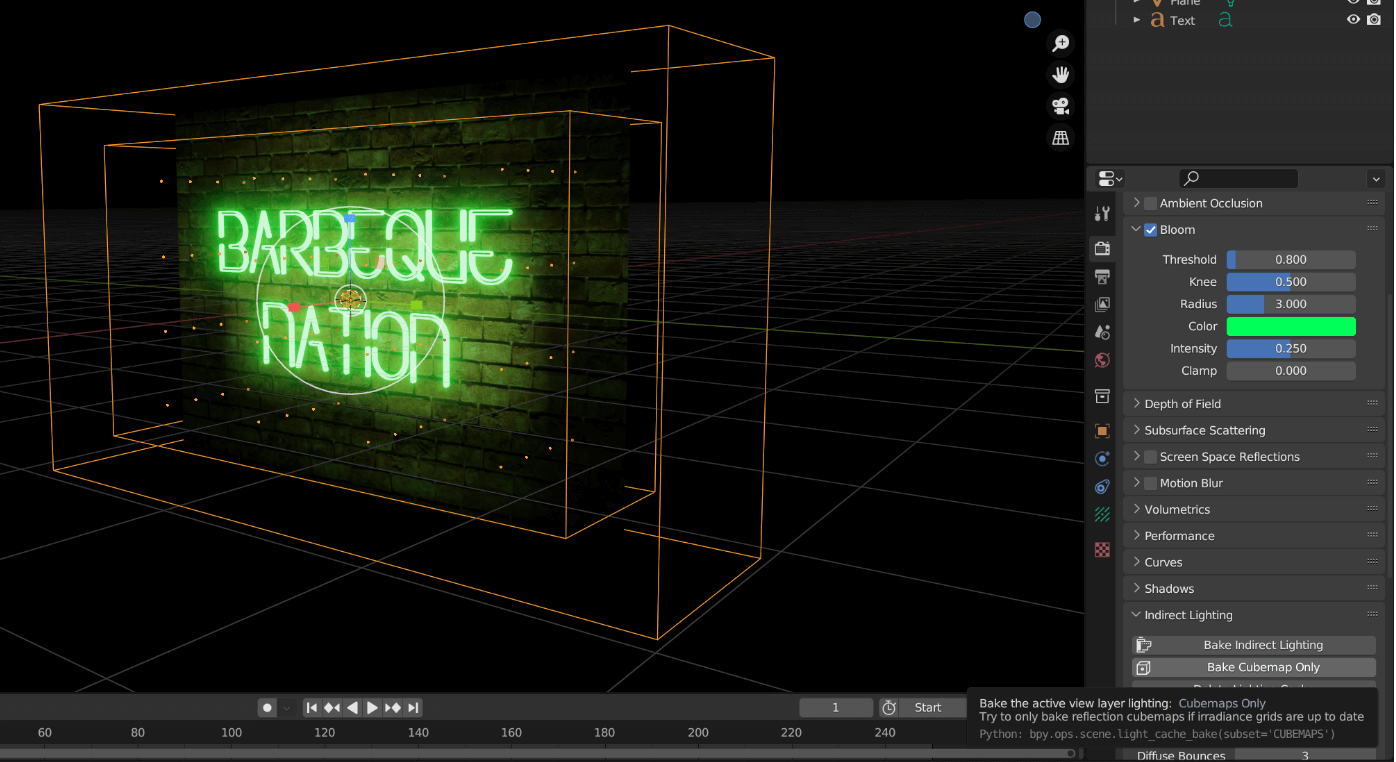Open the Object Constraints properties tab
The width and height of the screenshot is (1396, 762).
click(1102, 487)
